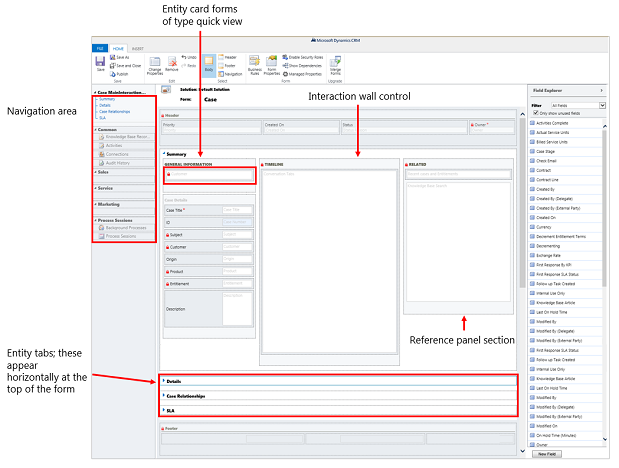Click Field Explorer scrollbar down arrow
The width and height of the screenshot is (619, 468).
tap(604, 439)
